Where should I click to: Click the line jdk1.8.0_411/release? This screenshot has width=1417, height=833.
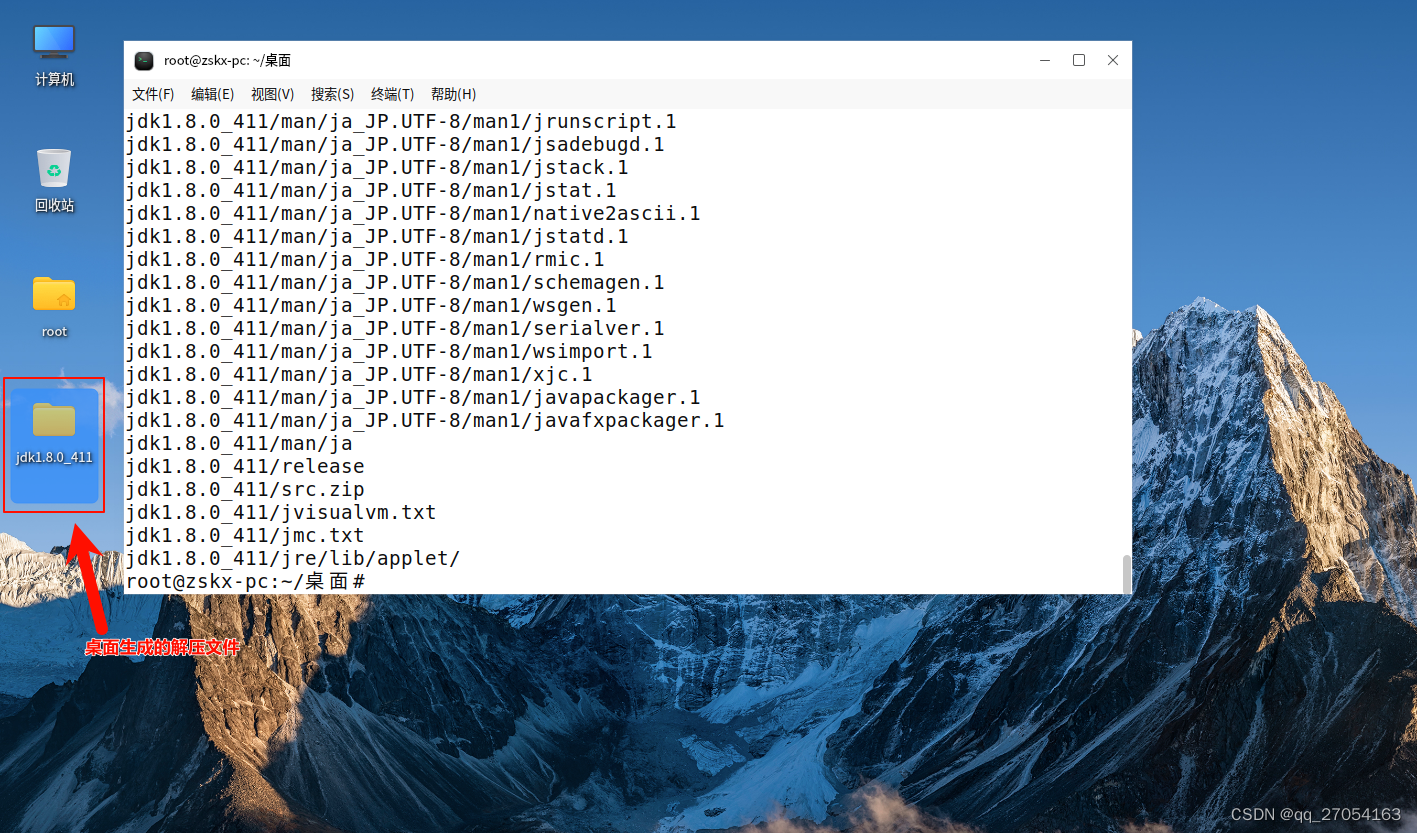[x=245, y=466]
